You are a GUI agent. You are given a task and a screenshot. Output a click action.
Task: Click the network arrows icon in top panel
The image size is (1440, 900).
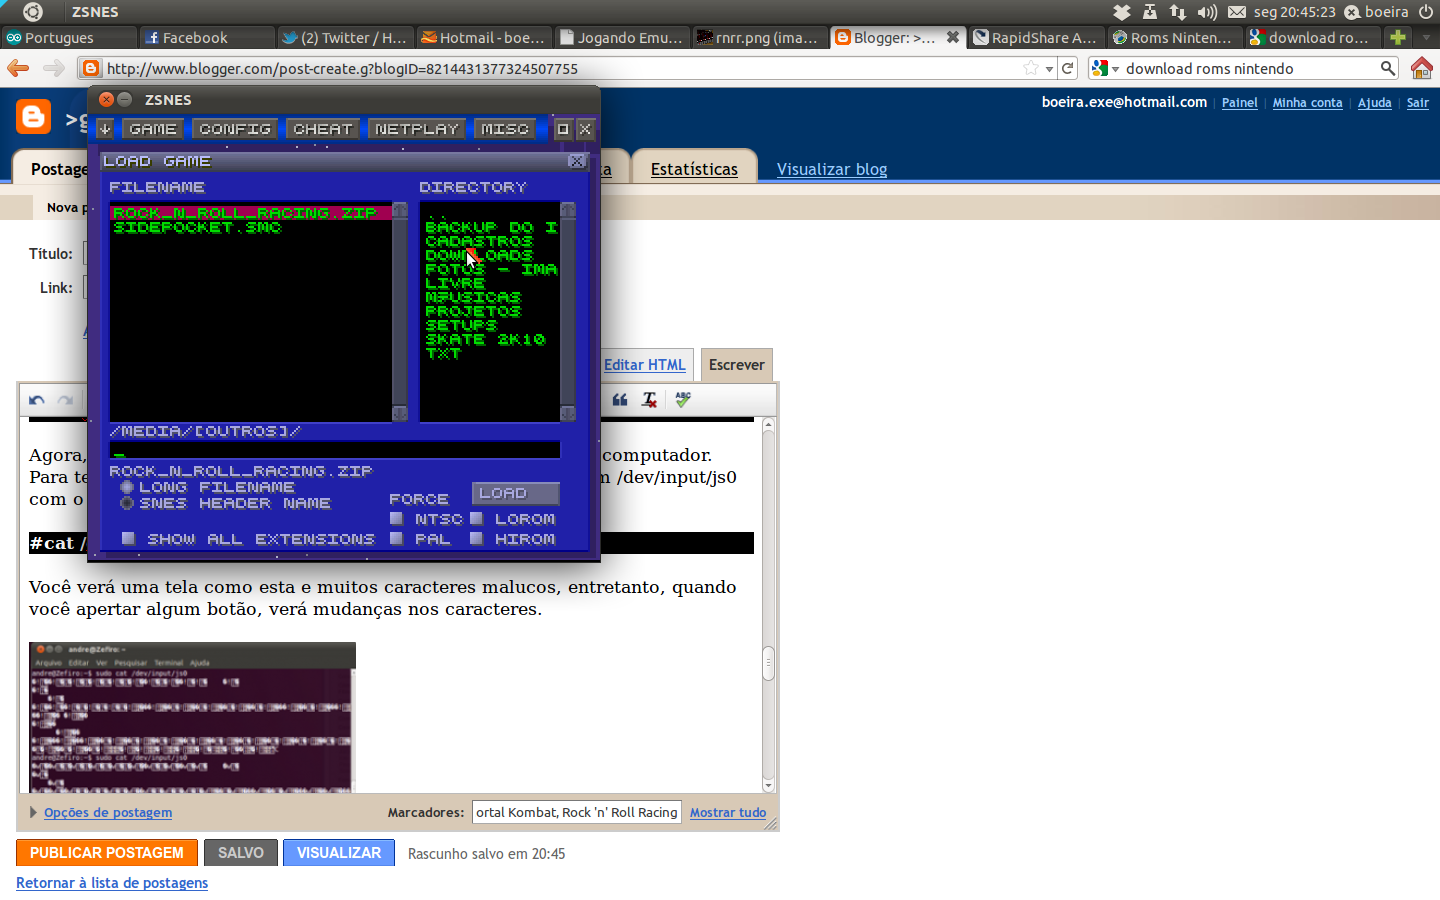click(x=1178, y=12)
